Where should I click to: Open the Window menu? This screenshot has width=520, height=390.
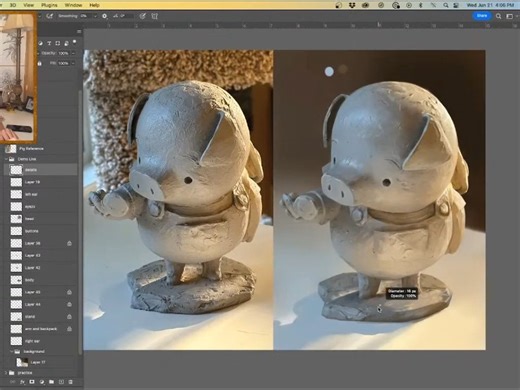(73, 5)
